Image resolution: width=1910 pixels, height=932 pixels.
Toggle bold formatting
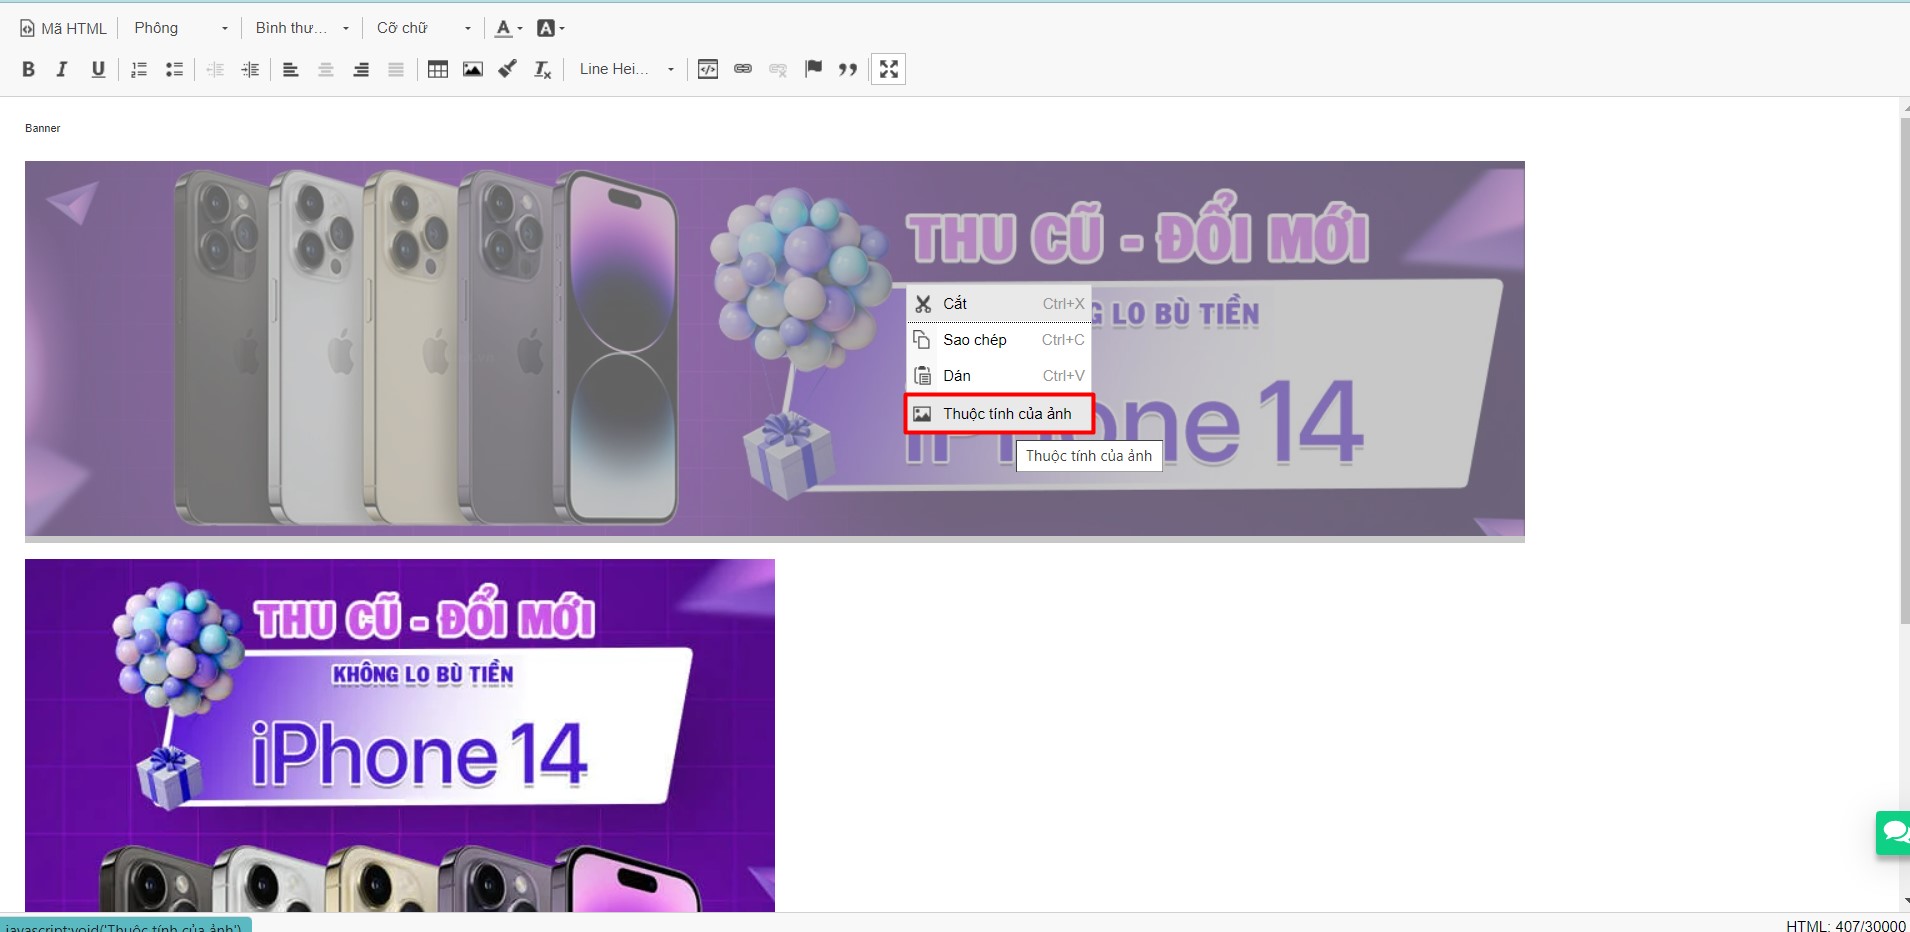(28, 69)
